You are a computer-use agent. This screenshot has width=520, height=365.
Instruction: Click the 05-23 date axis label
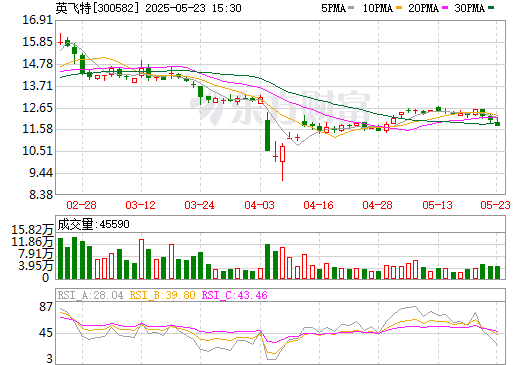click(495, 205)
